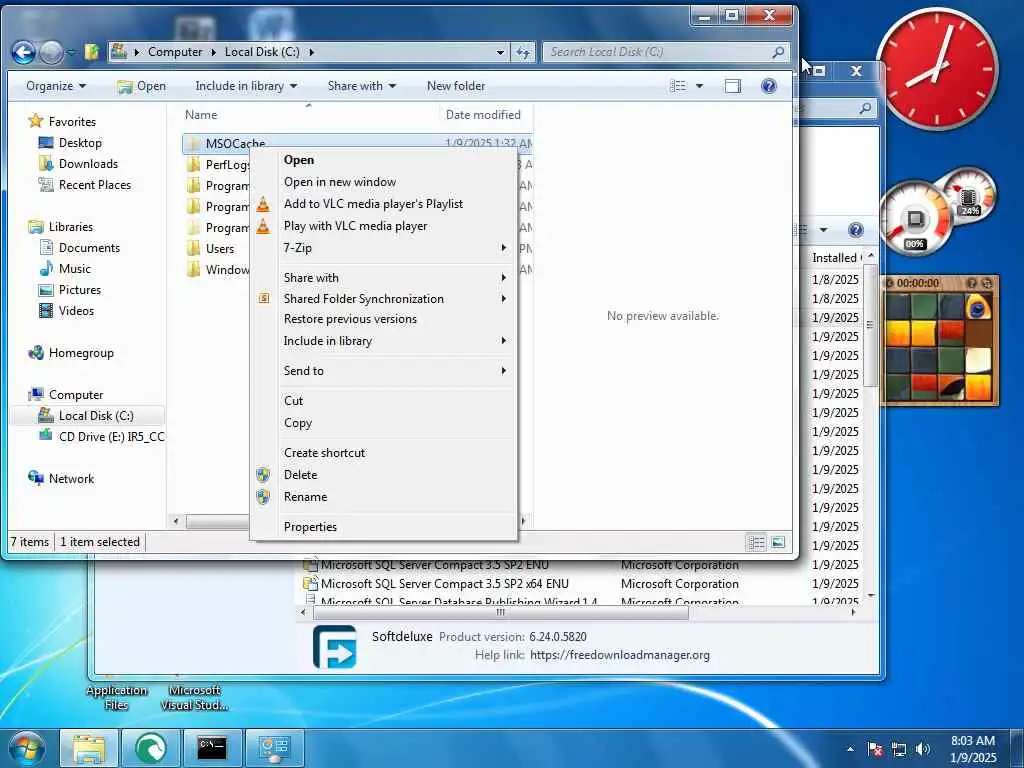This screenshot has height=768, width=1024.
Task: Expand Share with in the context menu
Action: [x=384, y=278]
